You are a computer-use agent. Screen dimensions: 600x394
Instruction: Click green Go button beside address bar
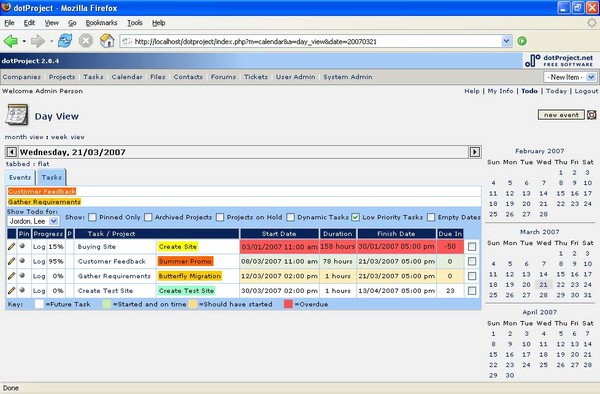tap(522, 41)
